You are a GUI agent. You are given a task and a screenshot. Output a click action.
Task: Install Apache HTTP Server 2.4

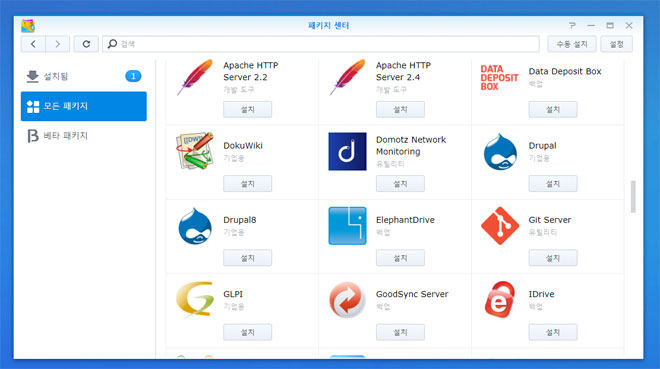pyautogui.click(x=400, y=109)
